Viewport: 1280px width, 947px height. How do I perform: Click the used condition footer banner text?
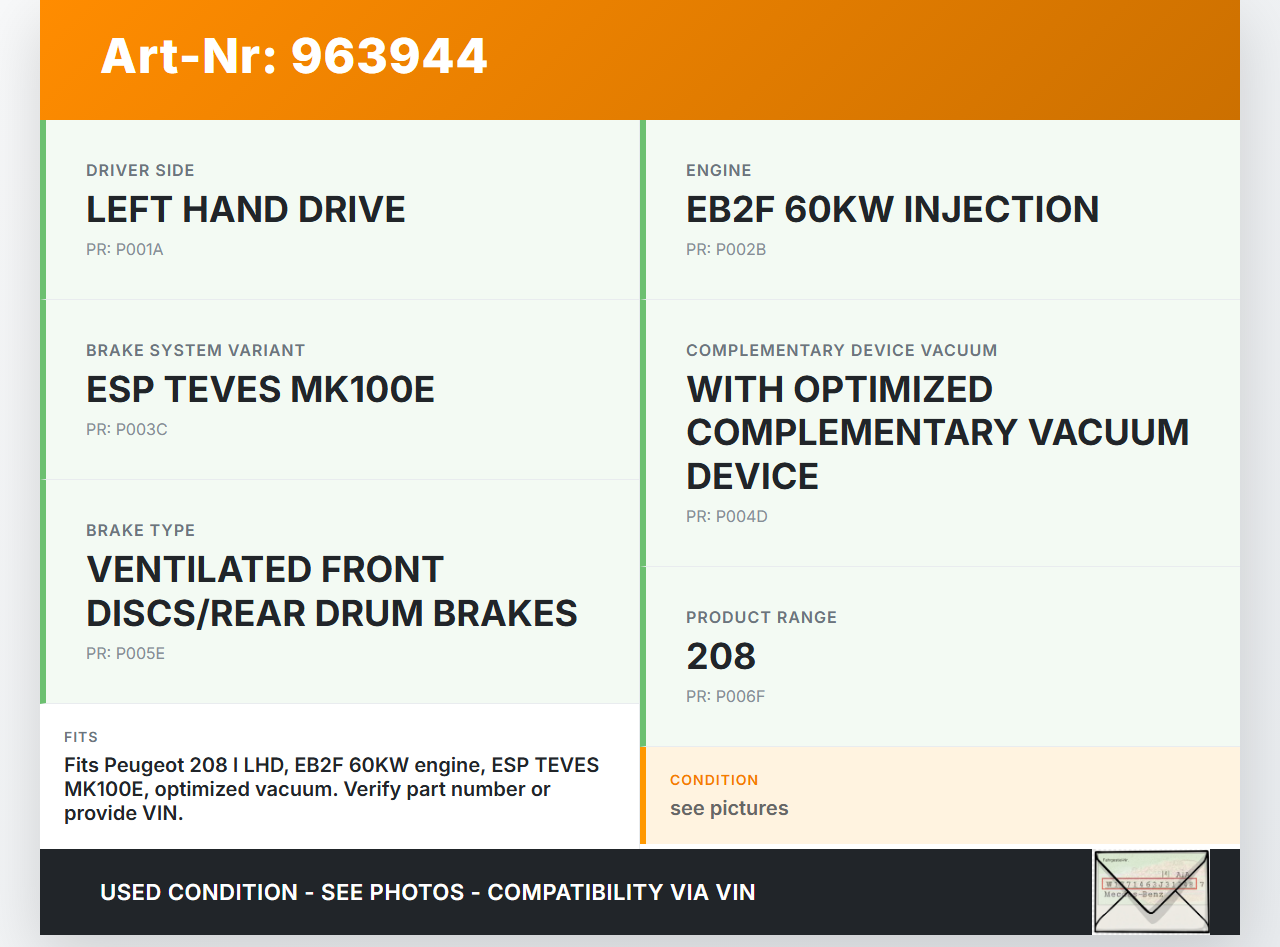pyautogui.click(x=427, y=892)
